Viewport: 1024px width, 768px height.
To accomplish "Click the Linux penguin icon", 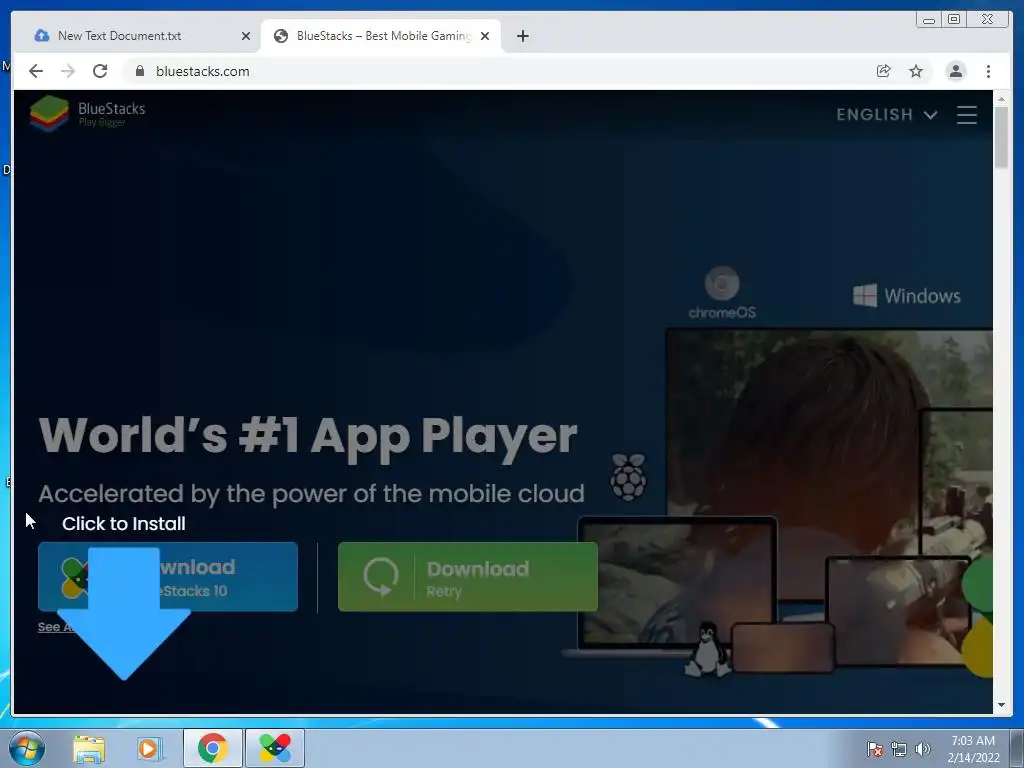I will click(707, 649).
